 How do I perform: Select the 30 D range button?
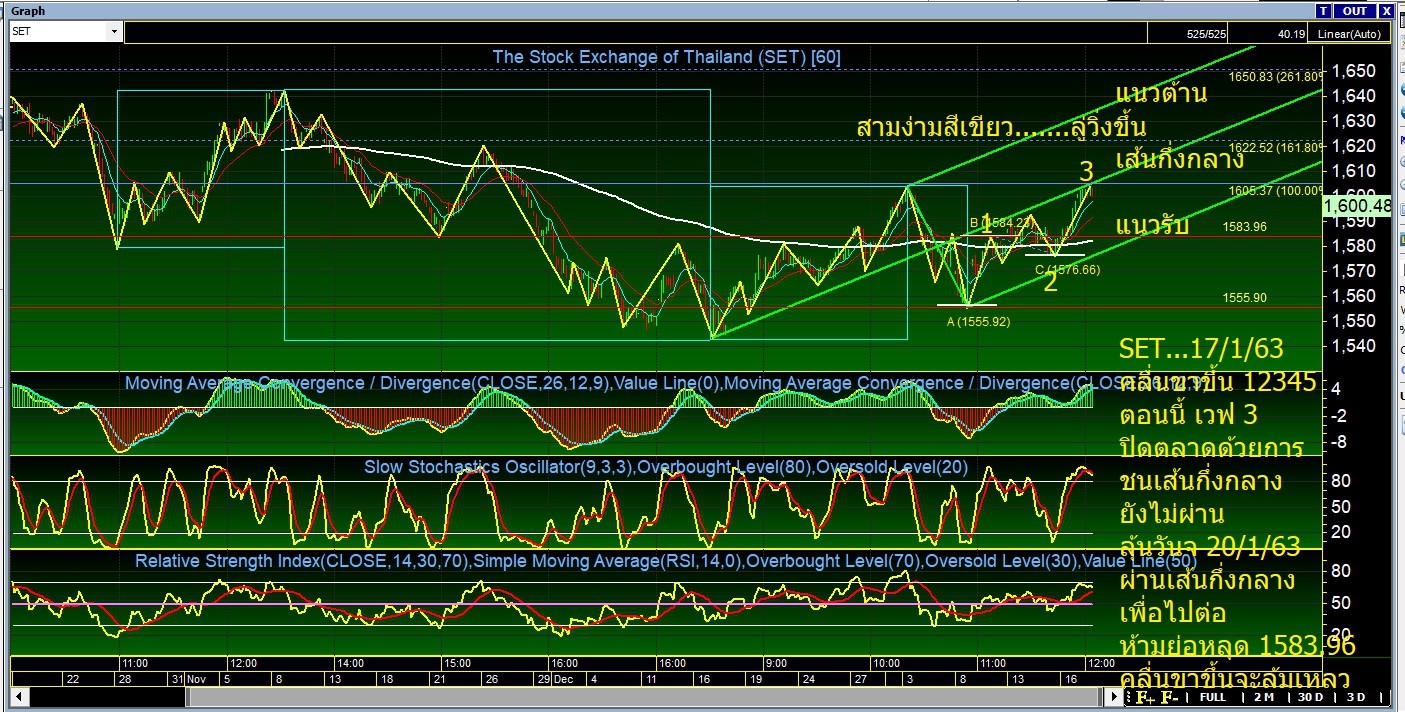point(1310,696)
